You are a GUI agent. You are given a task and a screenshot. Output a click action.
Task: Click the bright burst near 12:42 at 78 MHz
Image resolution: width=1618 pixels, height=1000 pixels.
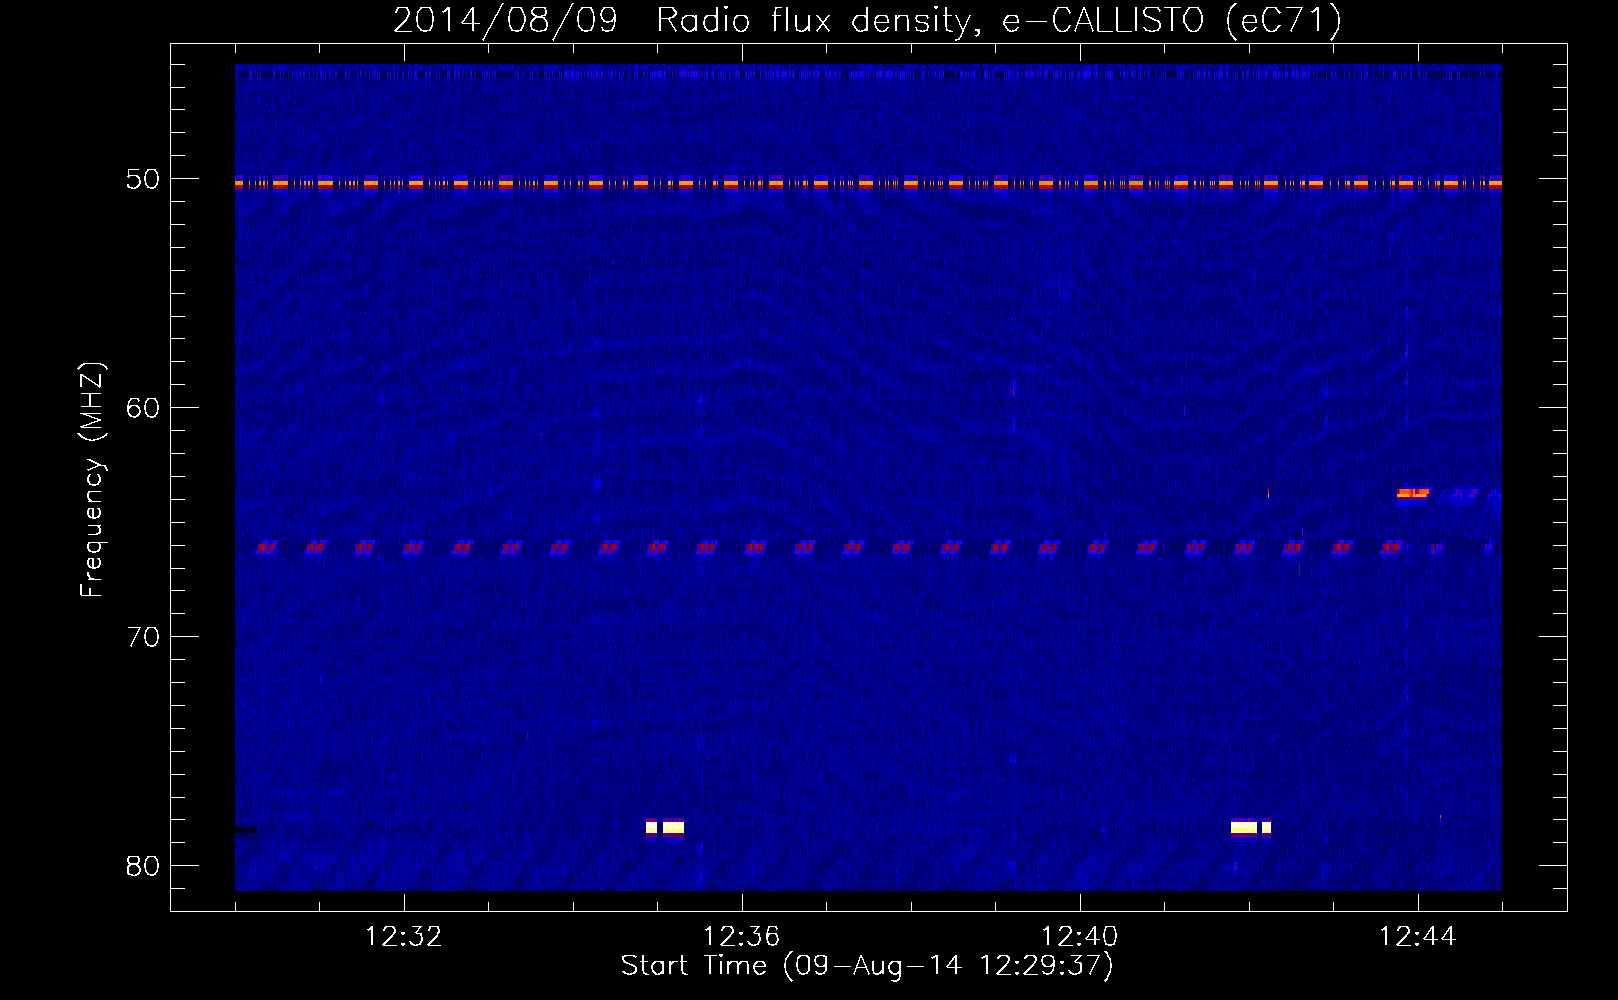pos(1251,827)
